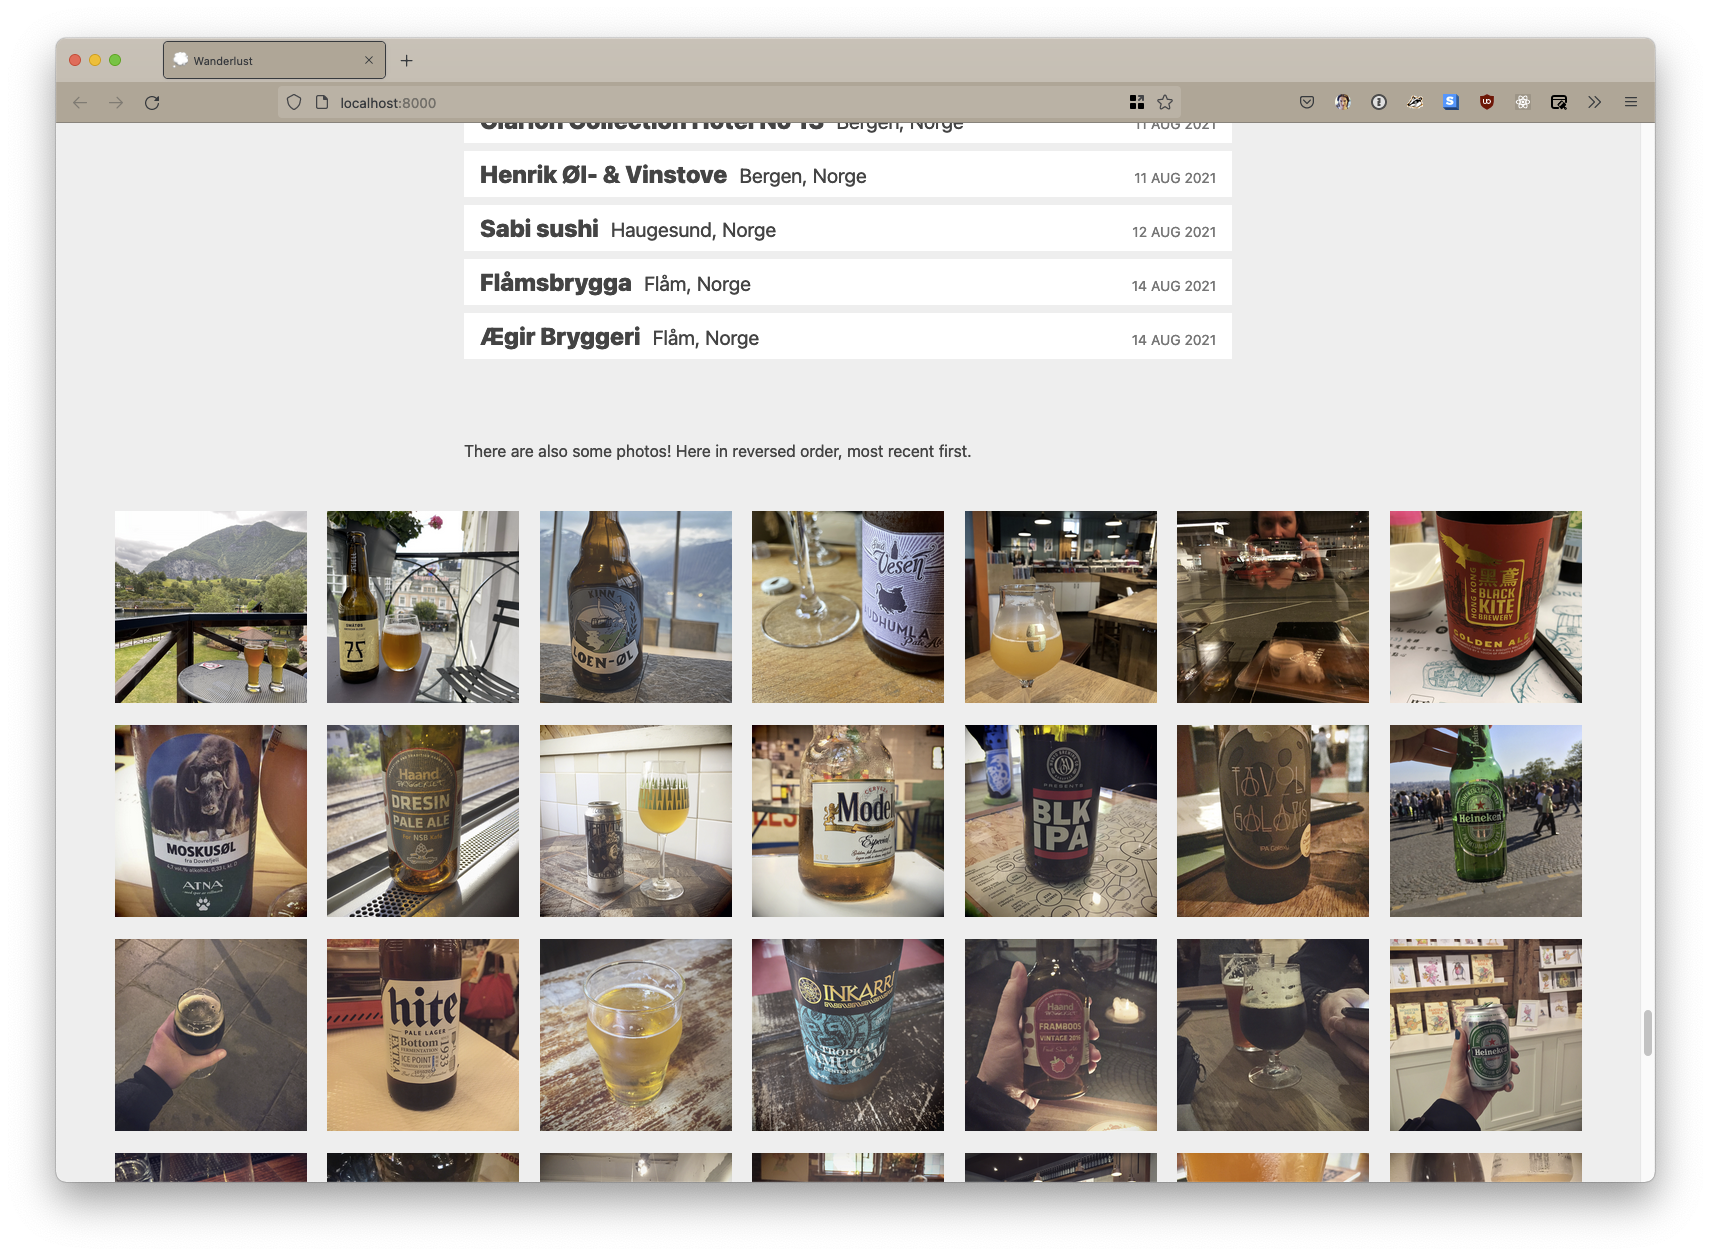Open BLK IPA bottle photo
Image resolution: width=1711 pixels, height=1256 pixels.
(x=1061, y=821)
